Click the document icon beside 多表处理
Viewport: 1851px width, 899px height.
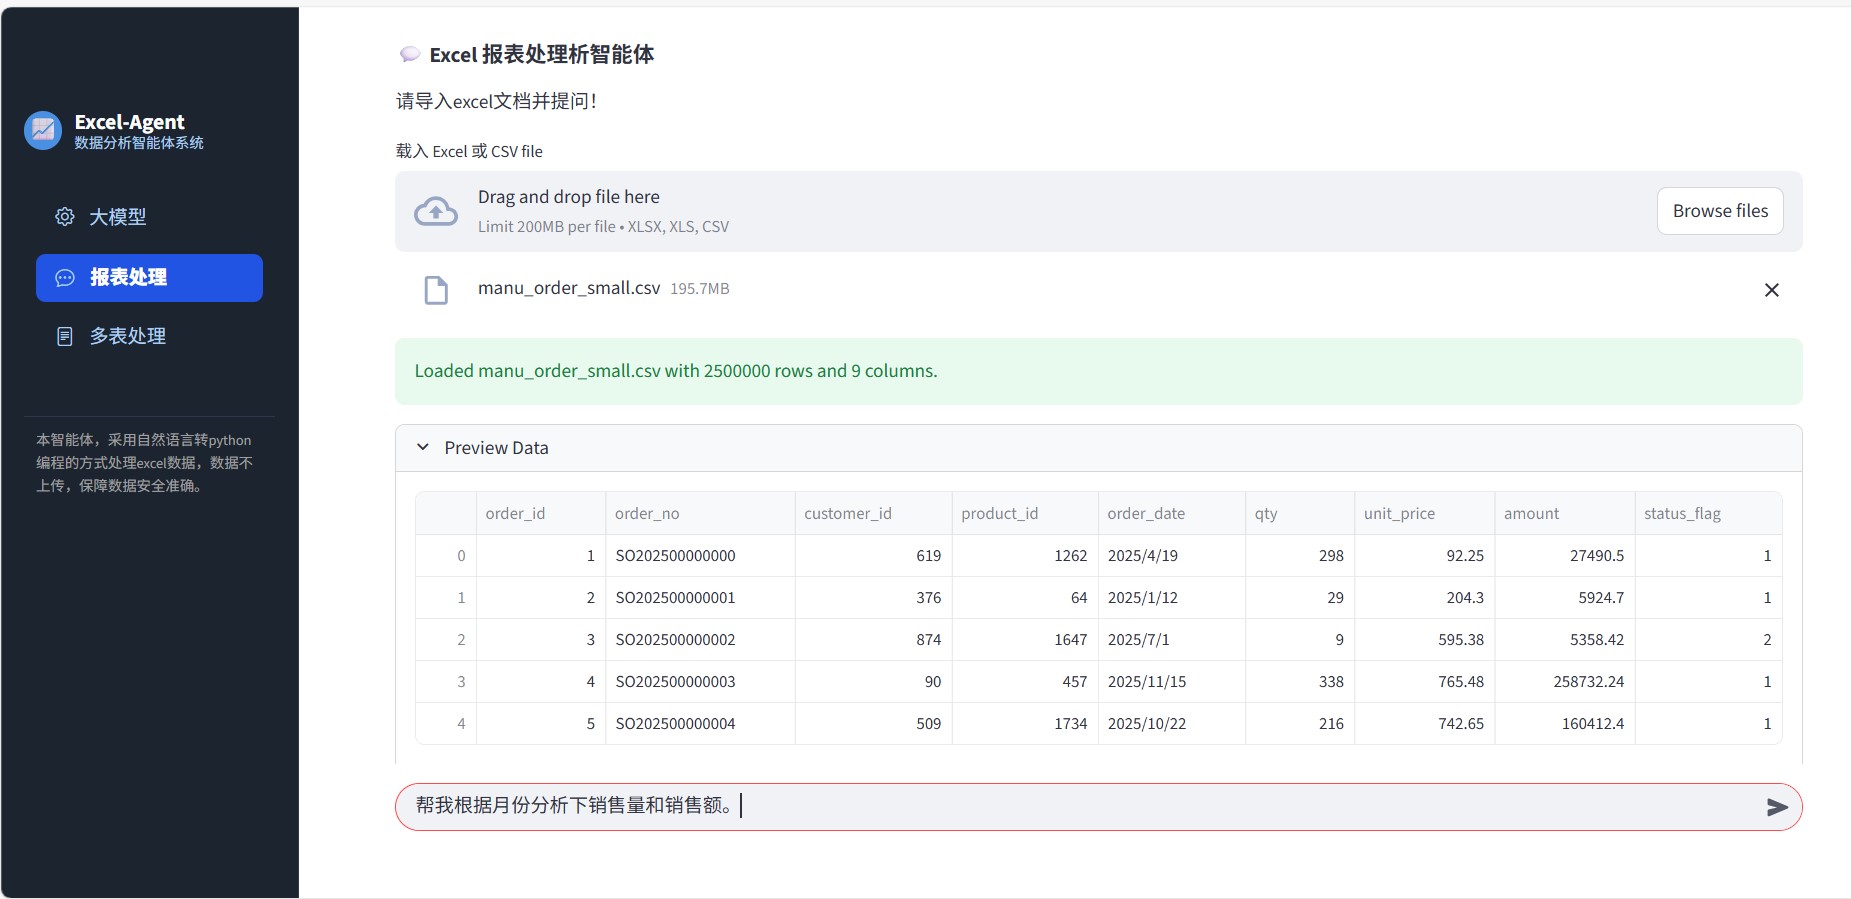pyautogui.click(x=65, y=337)
